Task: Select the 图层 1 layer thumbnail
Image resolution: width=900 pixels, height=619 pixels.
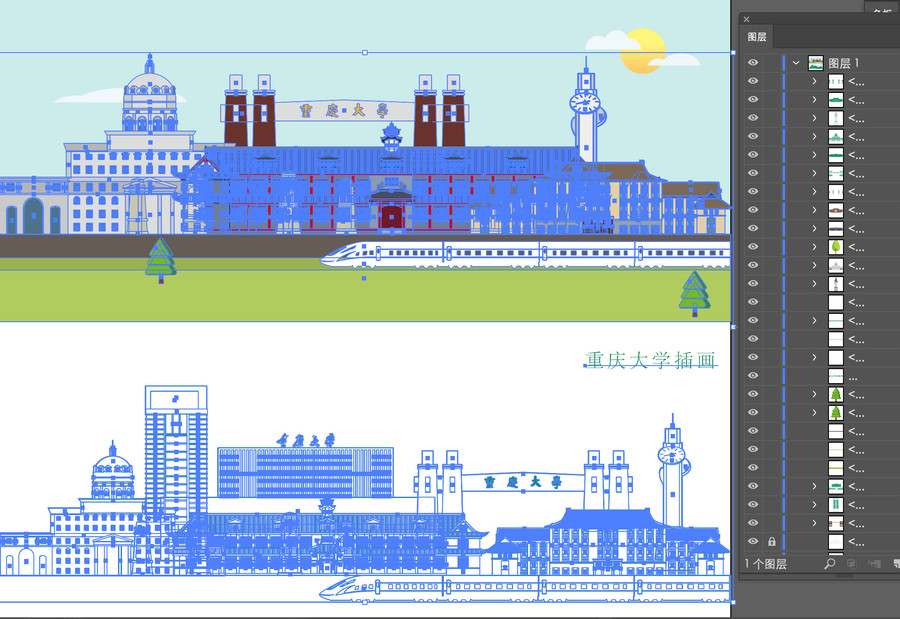Action: tap(816, 63)
